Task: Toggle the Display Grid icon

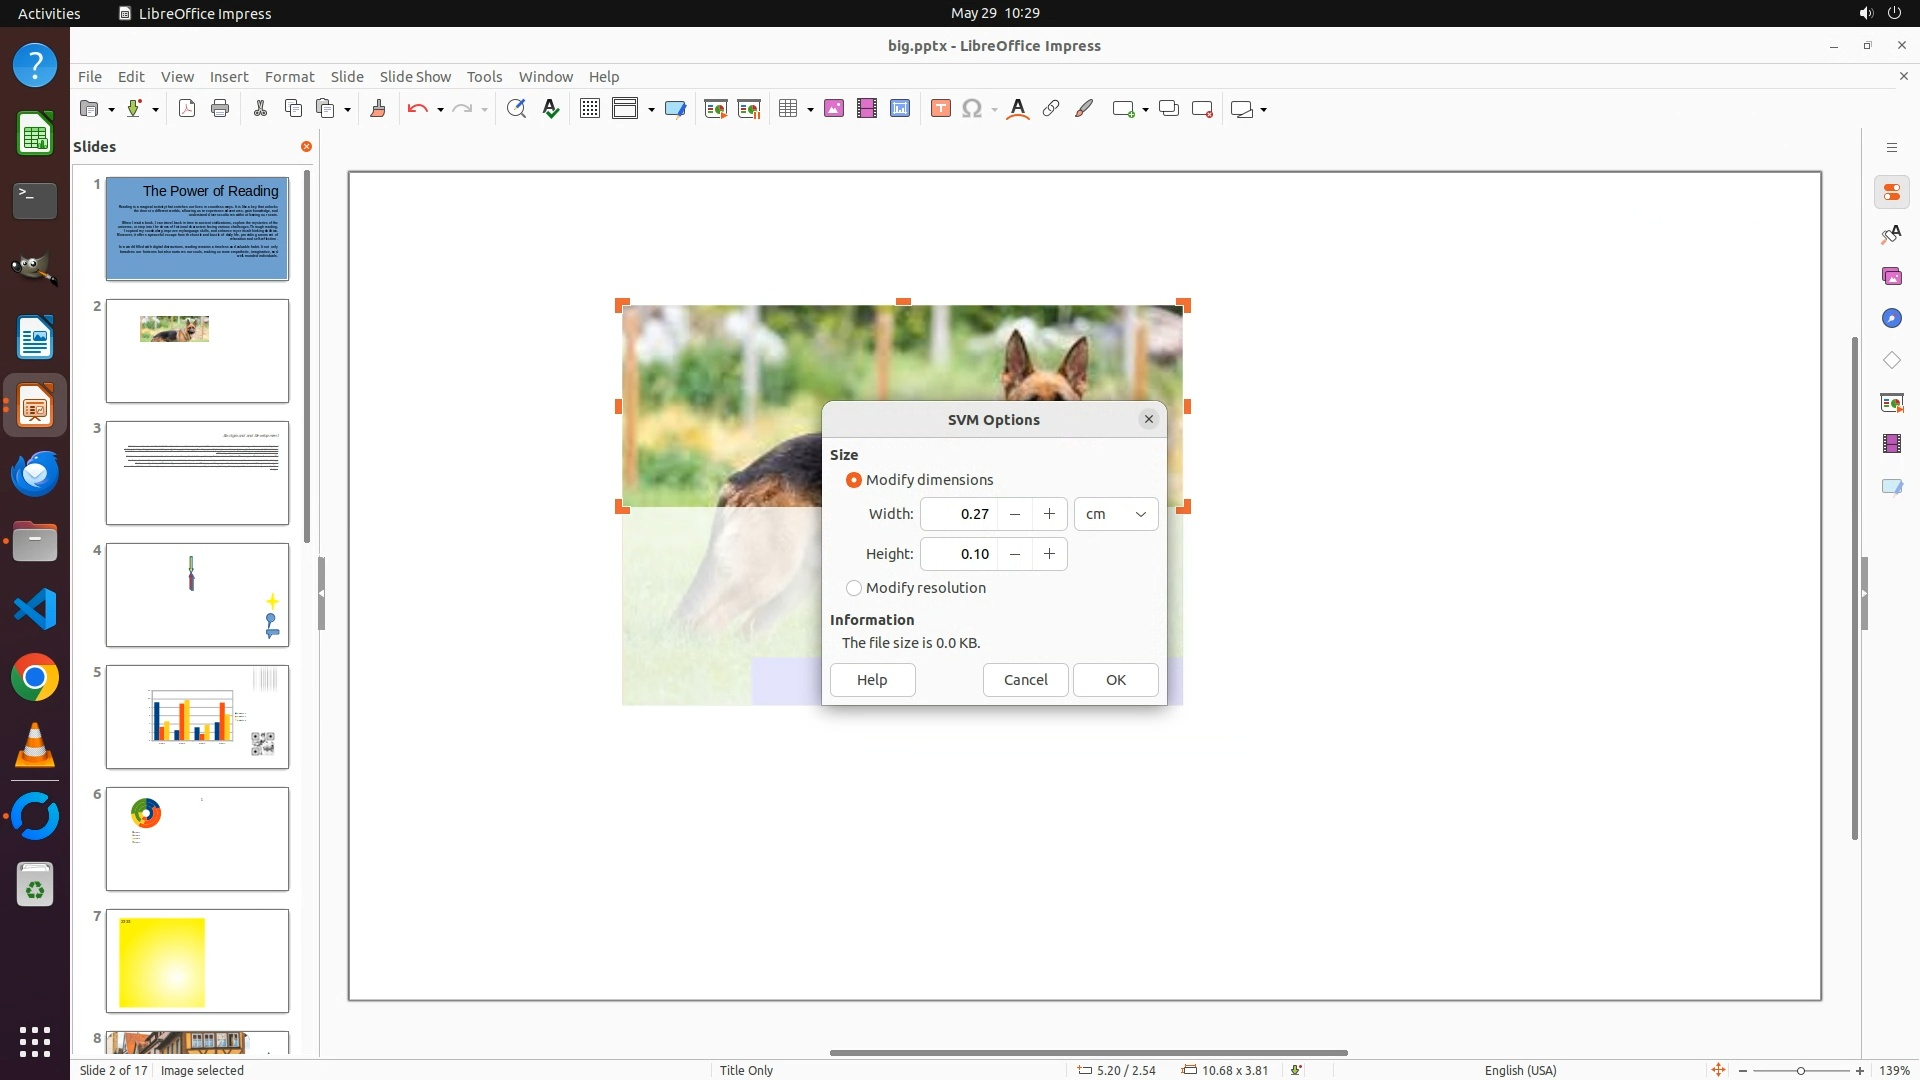Action: pyautogui.click(x=590, y=109)
